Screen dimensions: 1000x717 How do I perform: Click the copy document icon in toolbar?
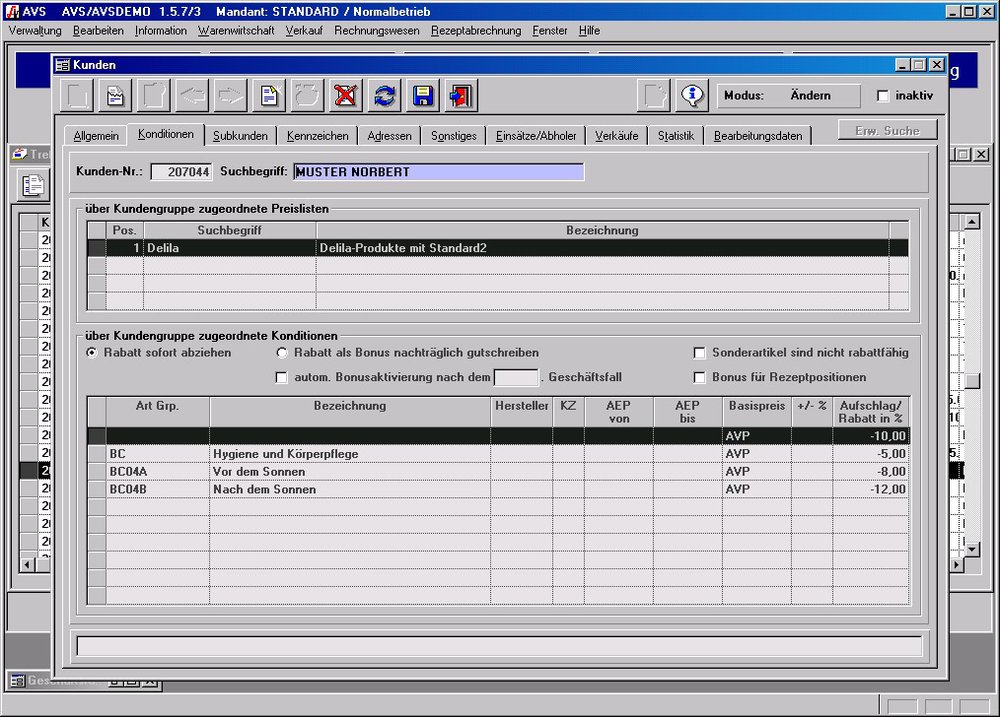point(269,96)
